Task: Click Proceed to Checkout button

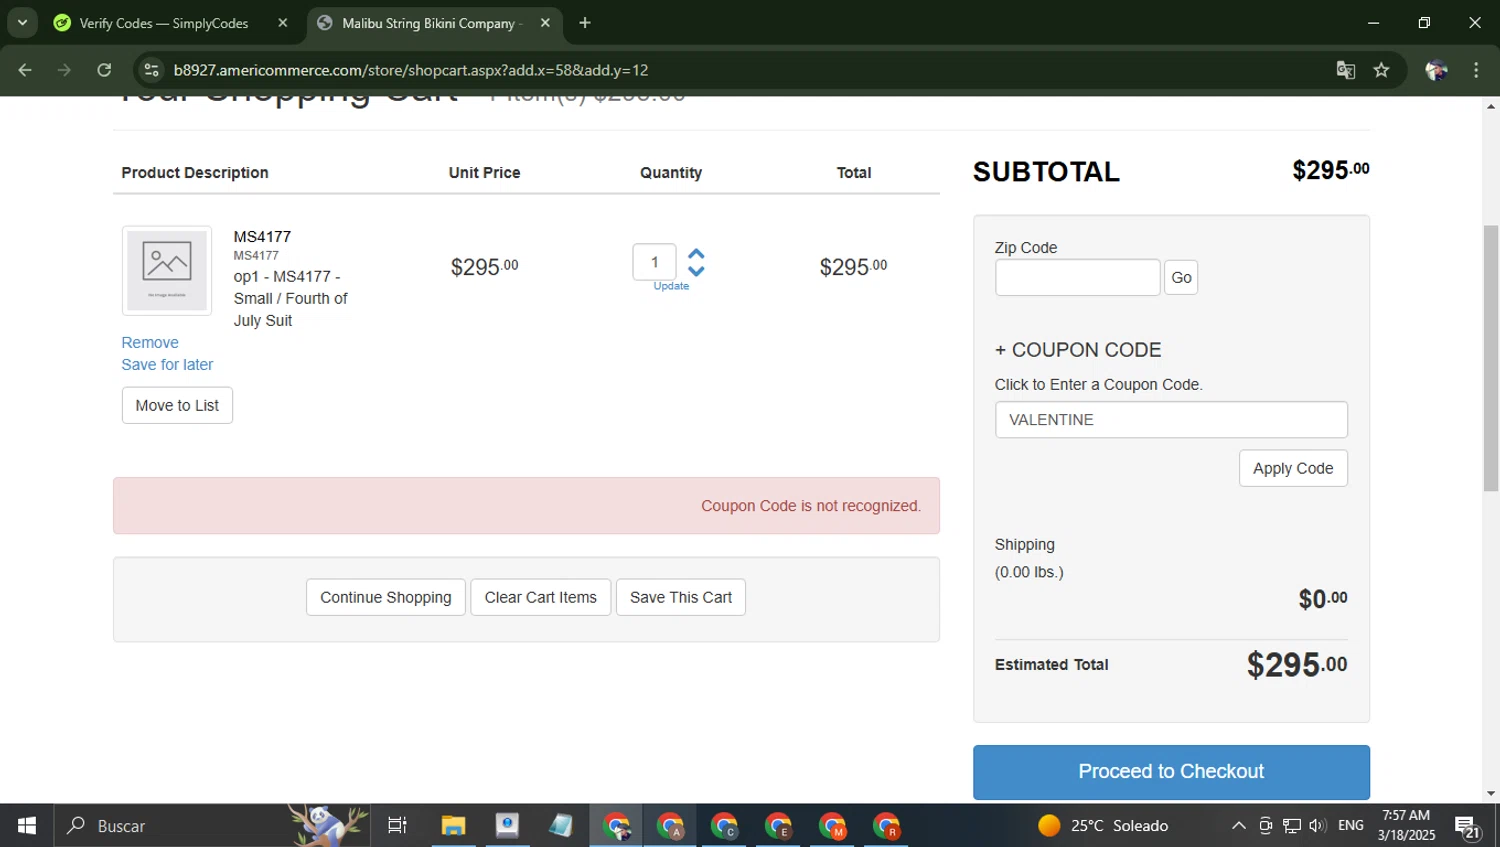Action: tap(1171, 772)
